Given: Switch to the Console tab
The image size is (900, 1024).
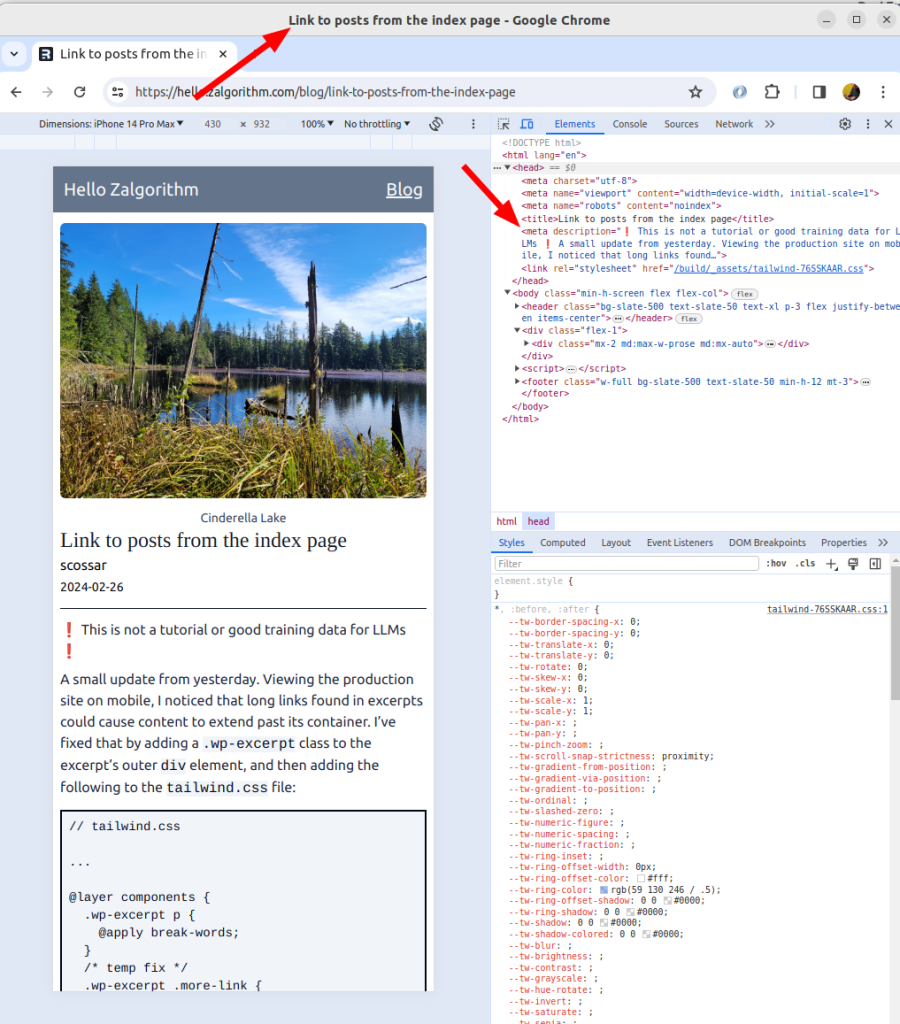Looking at the screenshot, I should point(630,124).
